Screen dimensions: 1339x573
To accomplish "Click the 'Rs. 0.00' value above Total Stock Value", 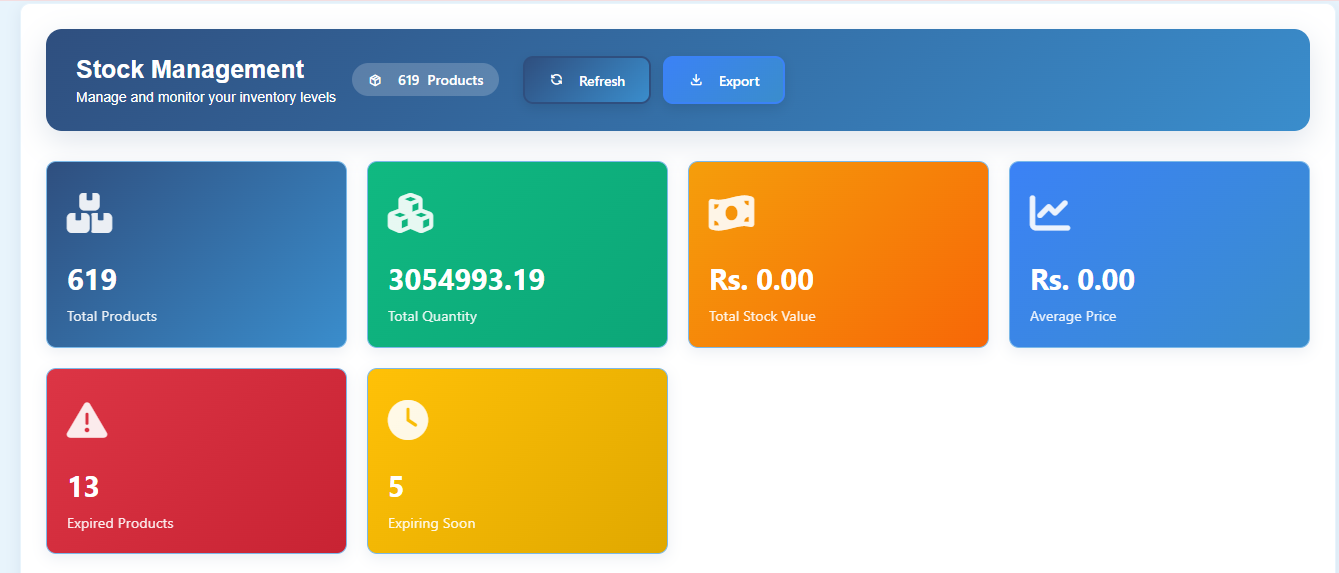I will coord(761,280).
